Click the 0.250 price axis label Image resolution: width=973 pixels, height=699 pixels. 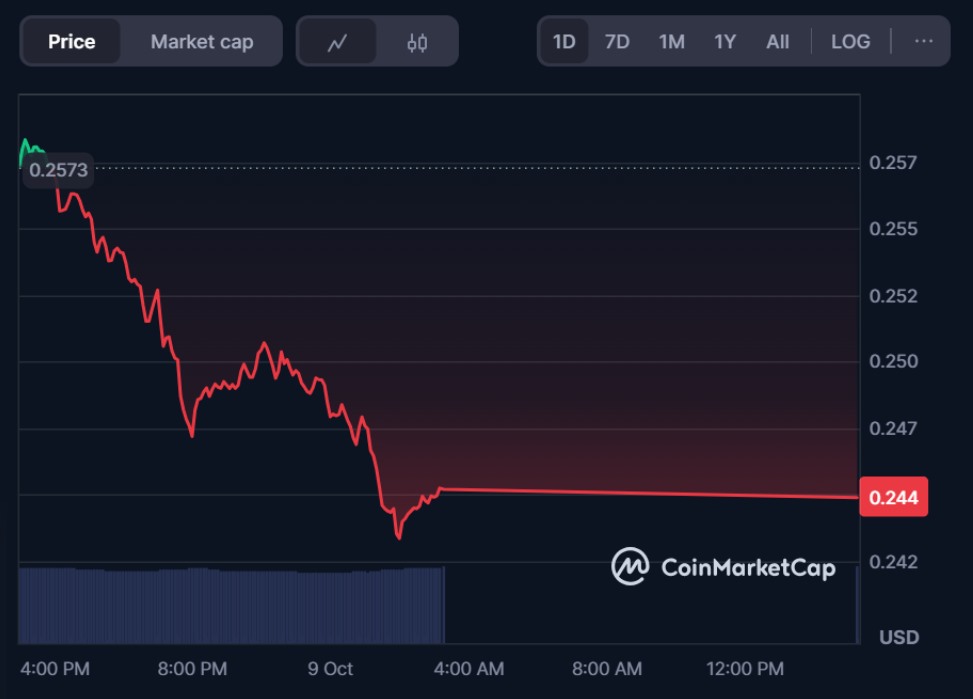[x=891, y=361]
